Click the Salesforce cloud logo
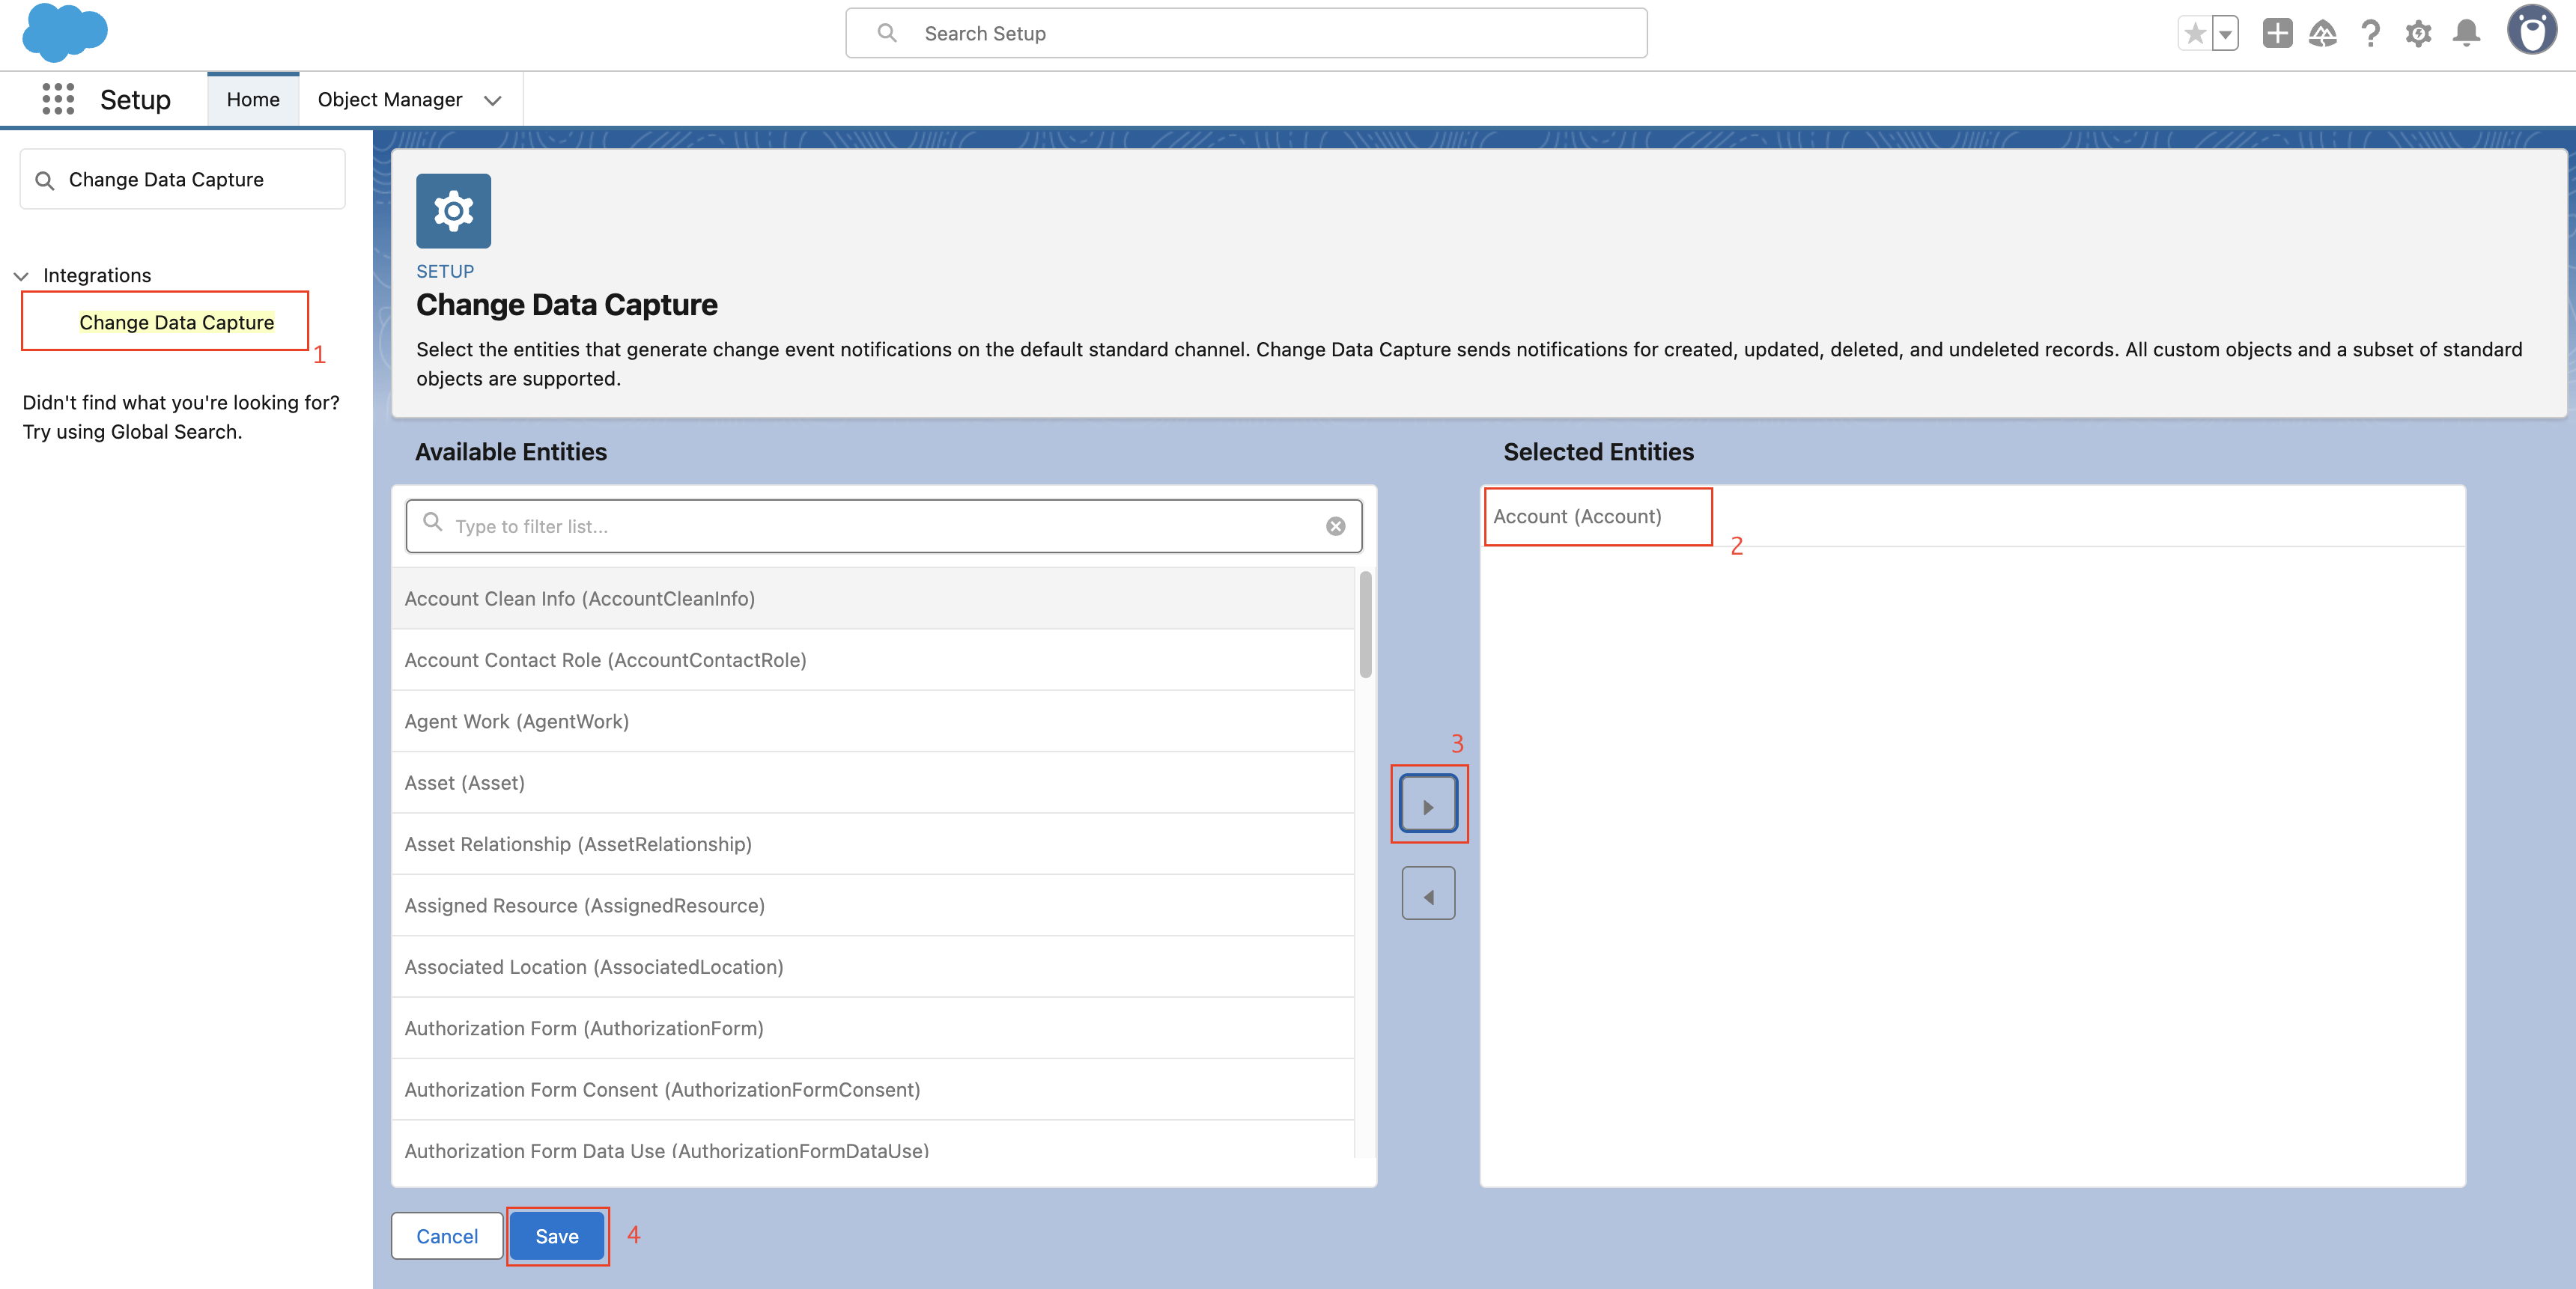 (65, 32)
